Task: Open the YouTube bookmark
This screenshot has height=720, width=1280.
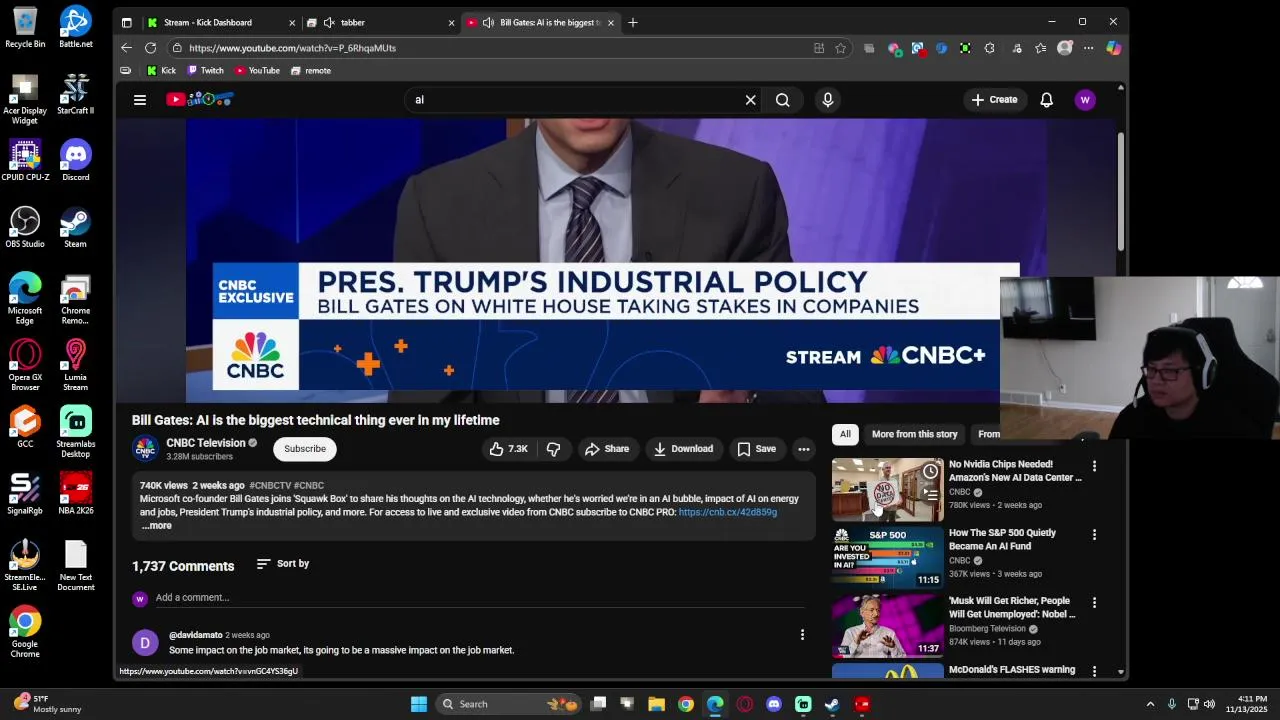Action: coord(258,71)
